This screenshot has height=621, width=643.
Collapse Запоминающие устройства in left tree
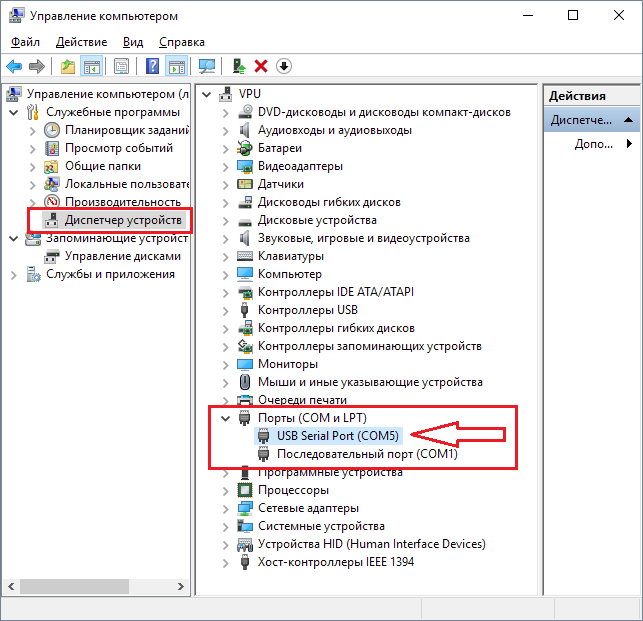coord(14,238)
